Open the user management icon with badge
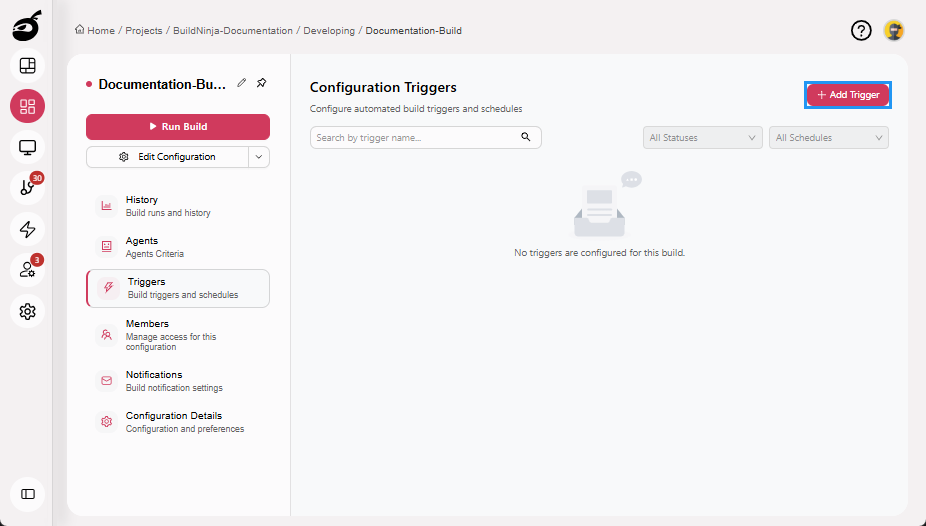This screenshot has width=926, height=526. coord(27,270)
